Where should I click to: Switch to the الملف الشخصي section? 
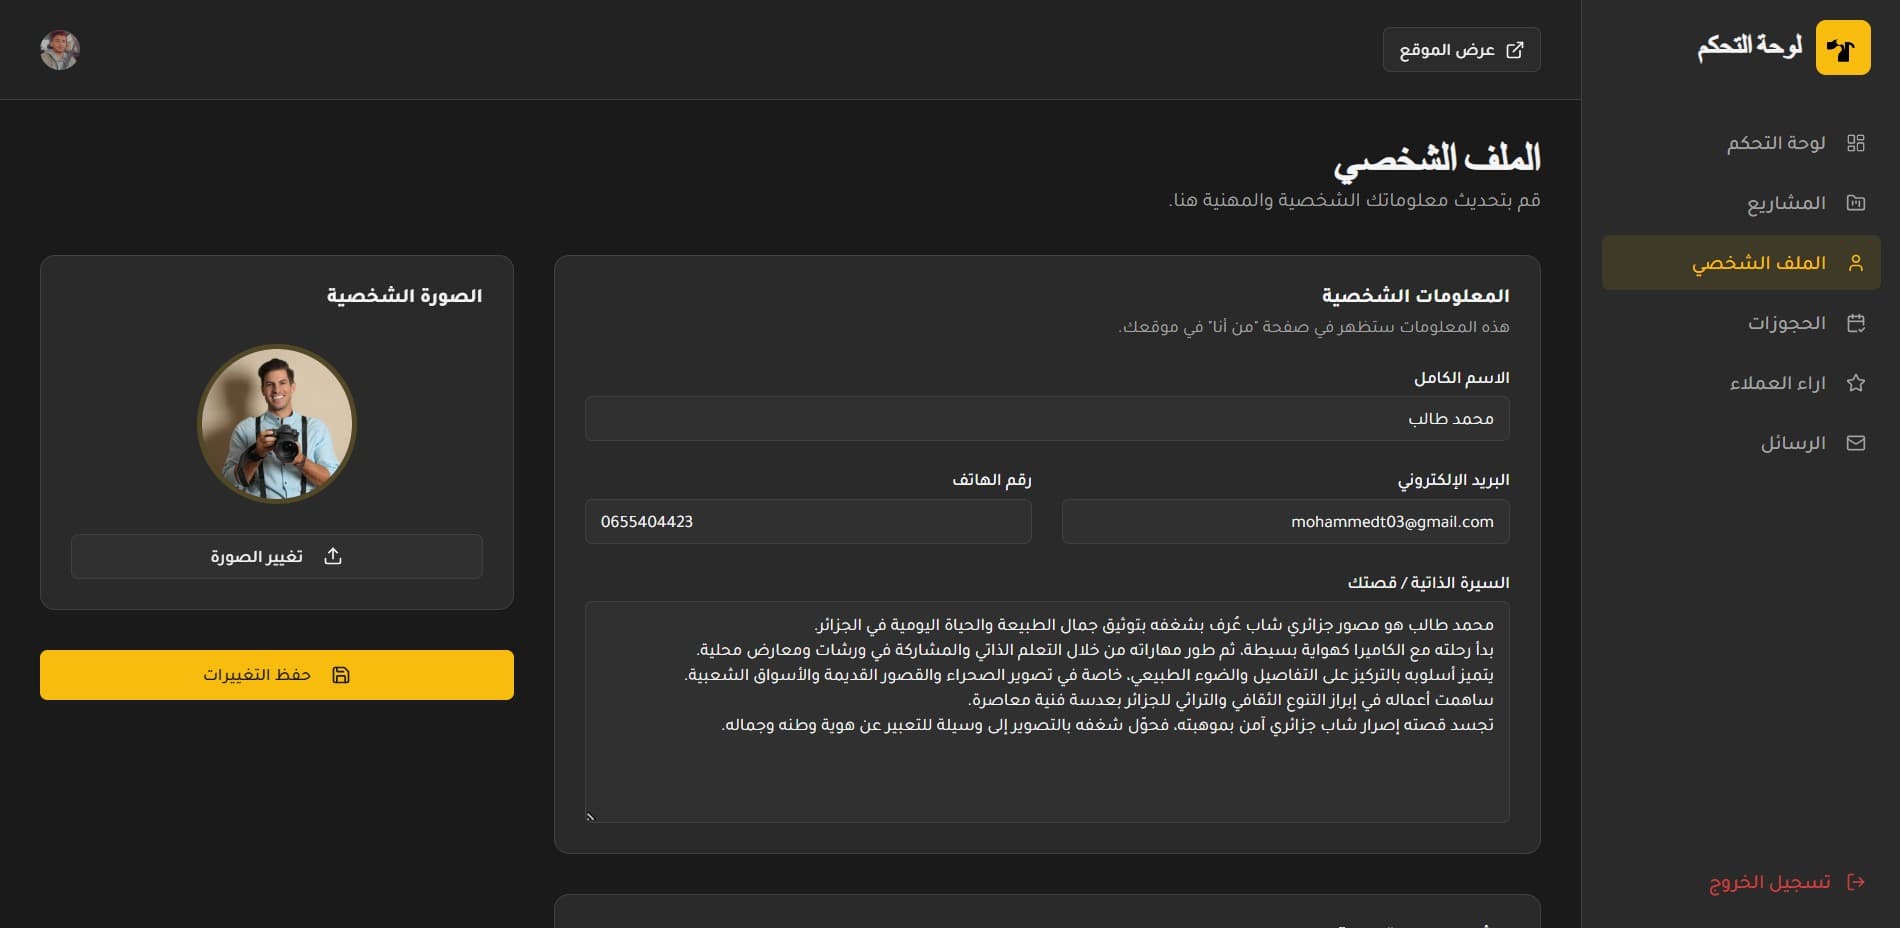point(1770,262)
